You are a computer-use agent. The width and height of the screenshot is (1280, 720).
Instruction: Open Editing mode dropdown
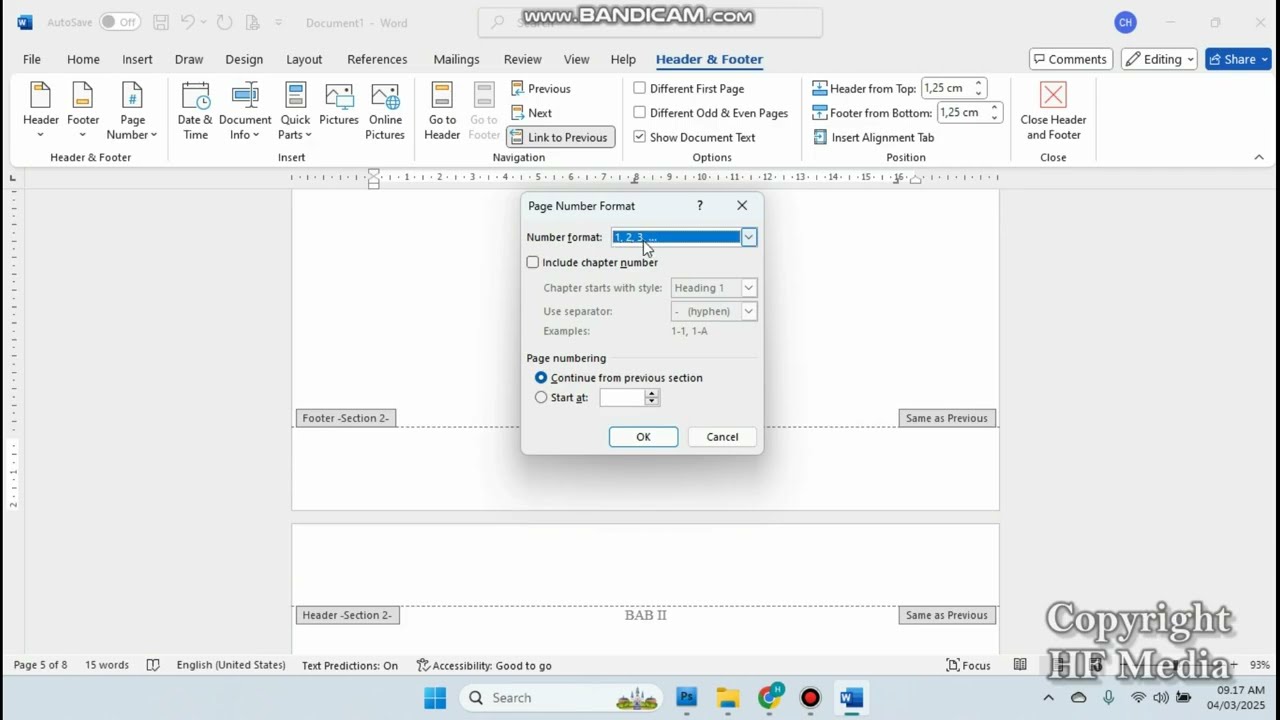[x=1160, y=59]
